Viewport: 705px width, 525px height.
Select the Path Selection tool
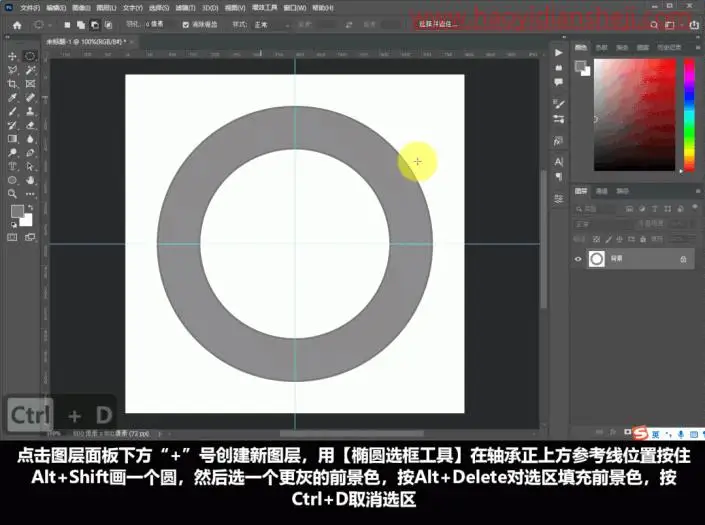[x=30, y=166]
